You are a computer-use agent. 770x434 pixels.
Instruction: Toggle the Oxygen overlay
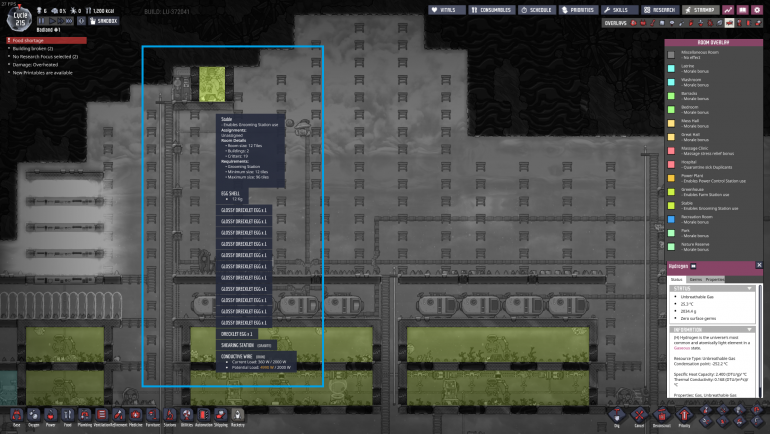[x=633, y=23]
